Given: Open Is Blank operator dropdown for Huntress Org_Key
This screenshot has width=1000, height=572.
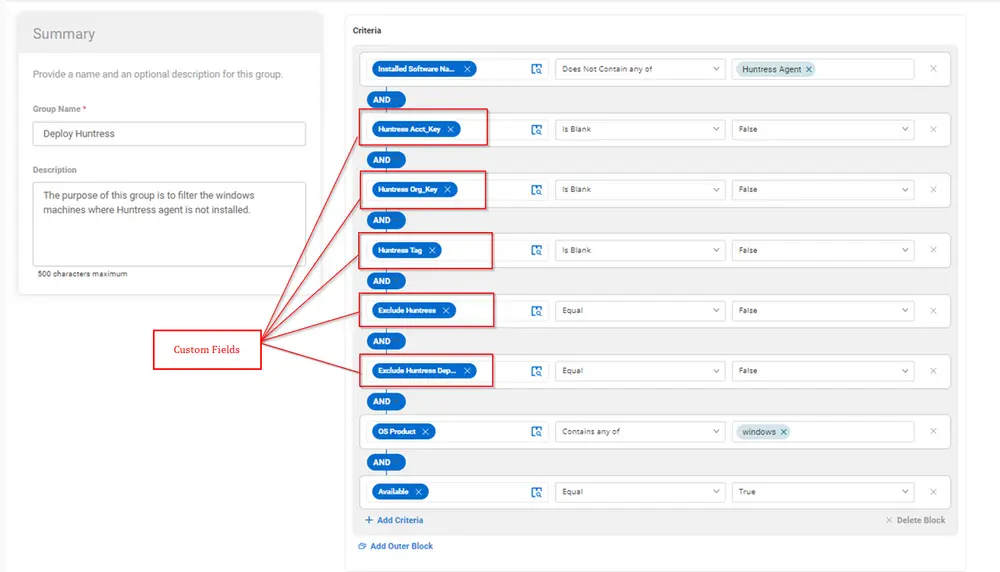Looking at the screenshot, I should pyautogui.click(x=640, y=189).
